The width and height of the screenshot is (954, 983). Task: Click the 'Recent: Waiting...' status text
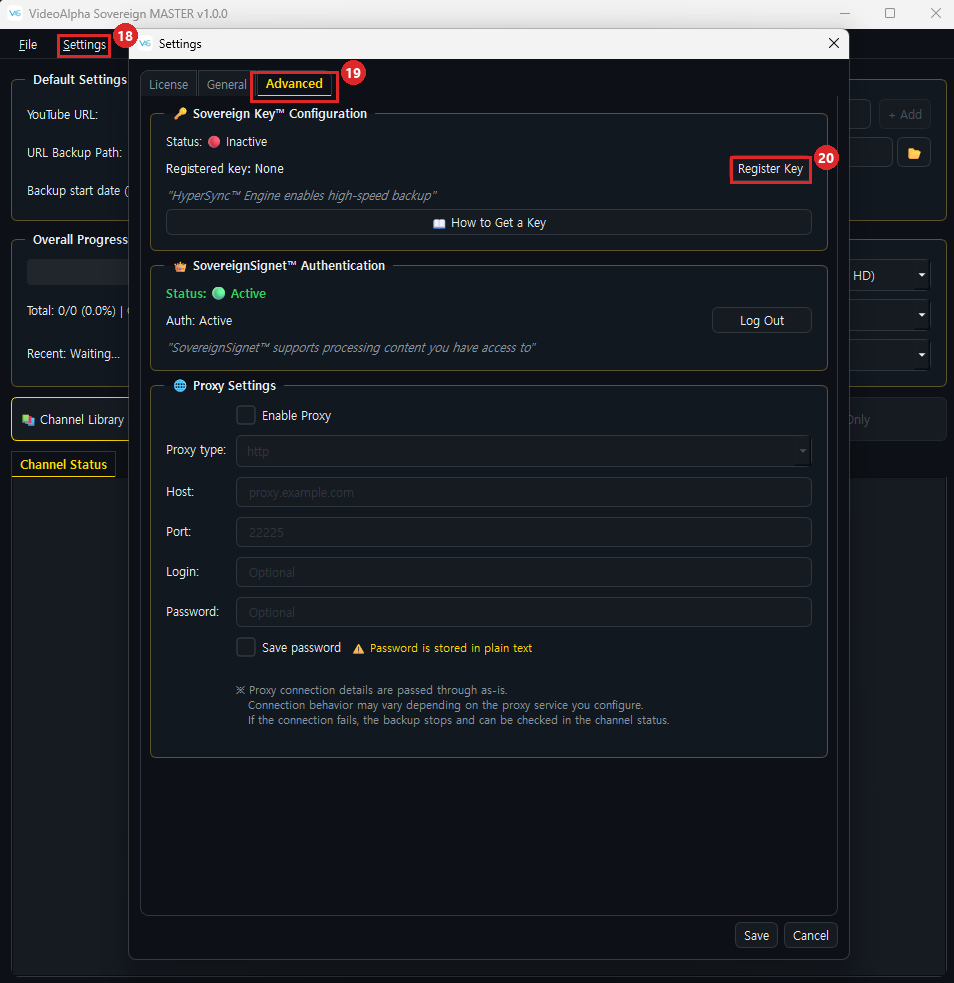point(73,354)
